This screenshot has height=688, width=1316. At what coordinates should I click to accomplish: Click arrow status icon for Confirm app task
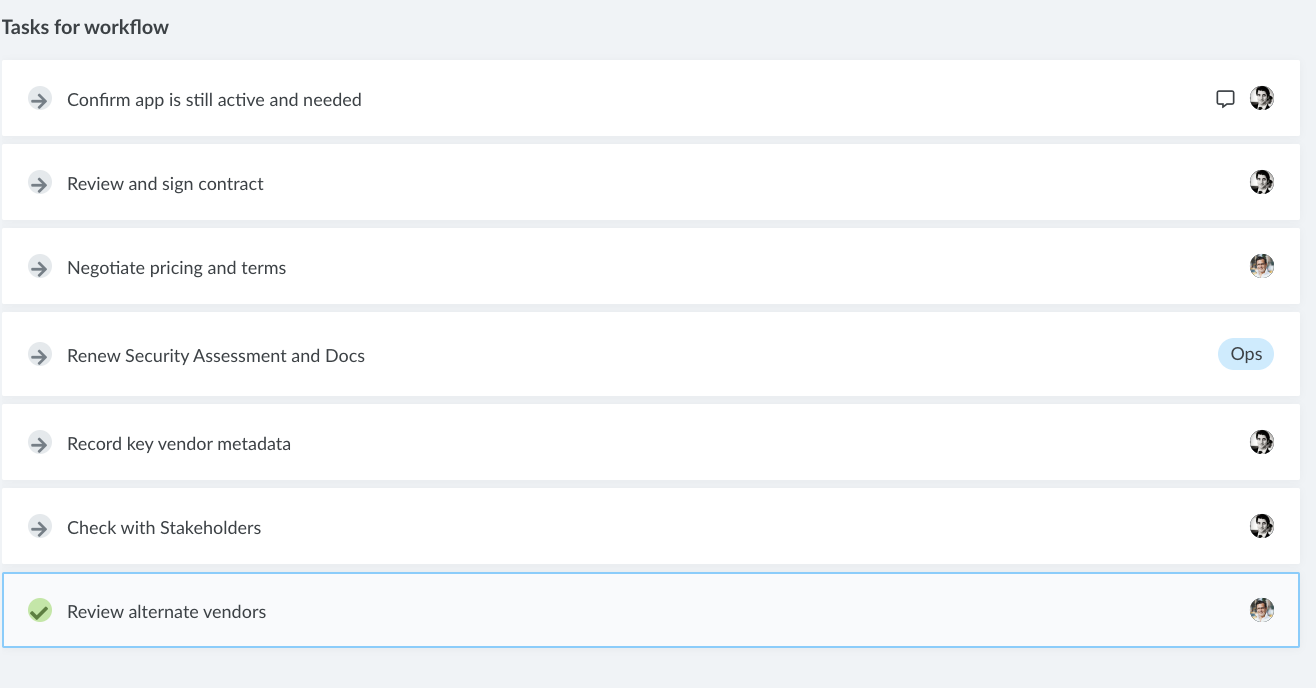coord(39,99)
